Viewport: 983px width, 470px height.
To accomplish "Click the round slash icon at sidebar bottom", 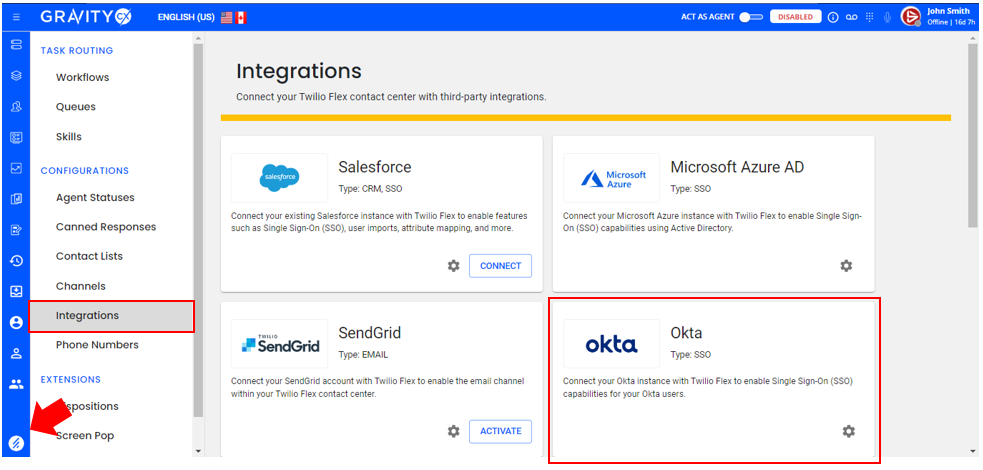I will [x=16, y=444].
